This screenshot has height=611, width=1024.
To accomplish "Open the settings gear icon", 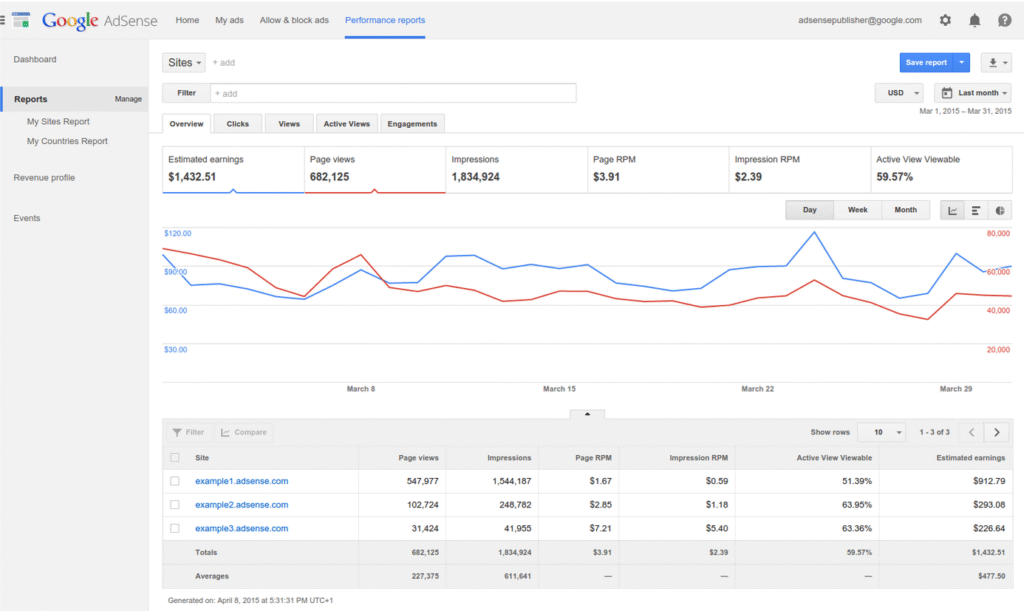I will pos(945,20).
